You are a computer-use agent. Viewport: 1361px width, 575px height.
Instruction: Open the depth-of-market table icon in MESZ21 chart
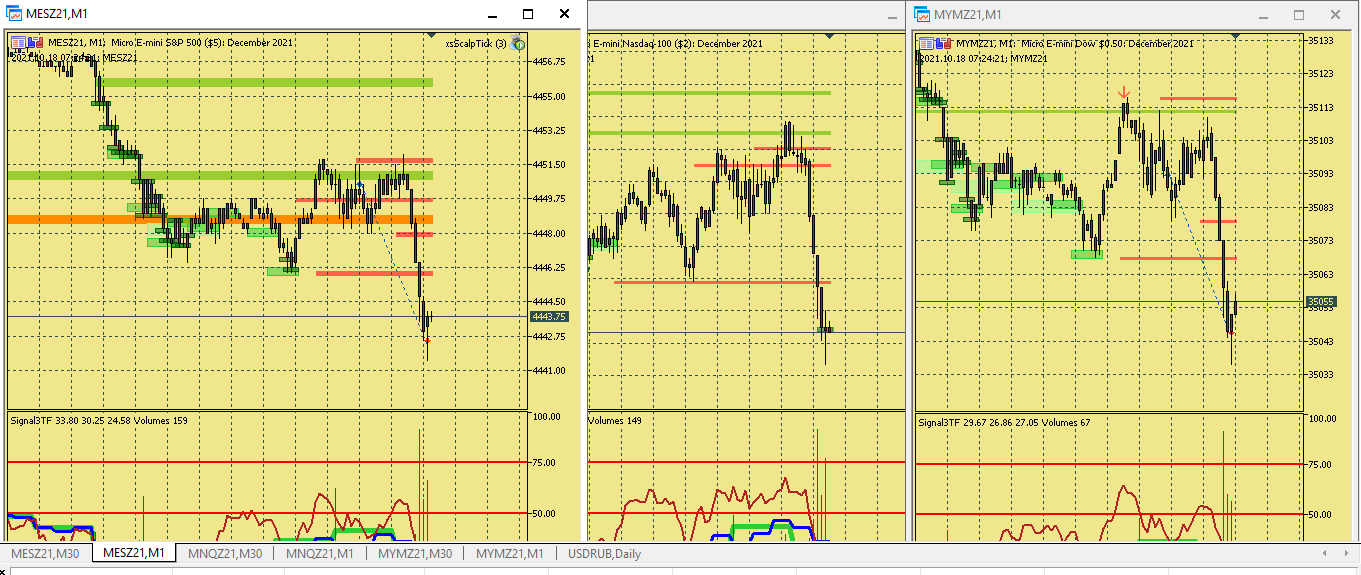point(18,42)
